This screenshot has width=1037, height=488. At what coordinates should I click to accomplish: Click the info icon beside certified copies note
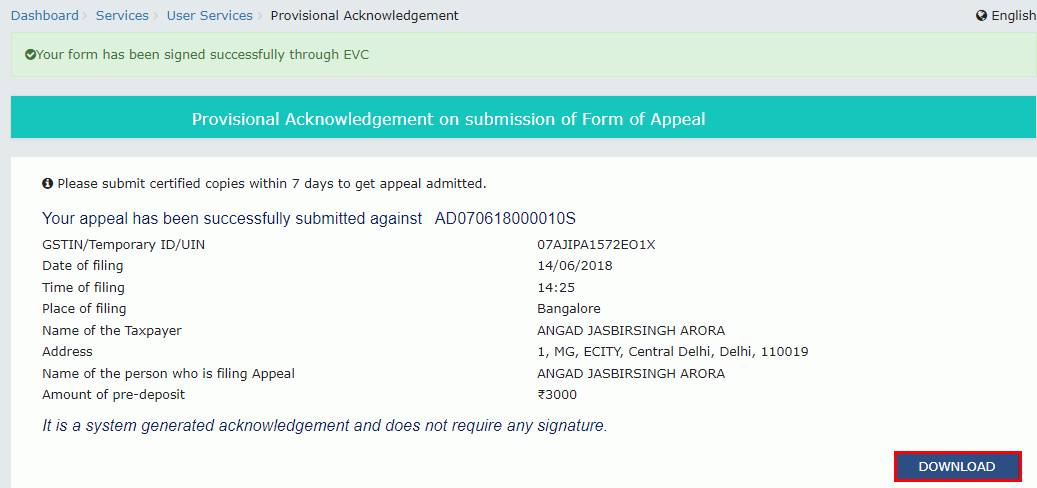tap(47, 183)
